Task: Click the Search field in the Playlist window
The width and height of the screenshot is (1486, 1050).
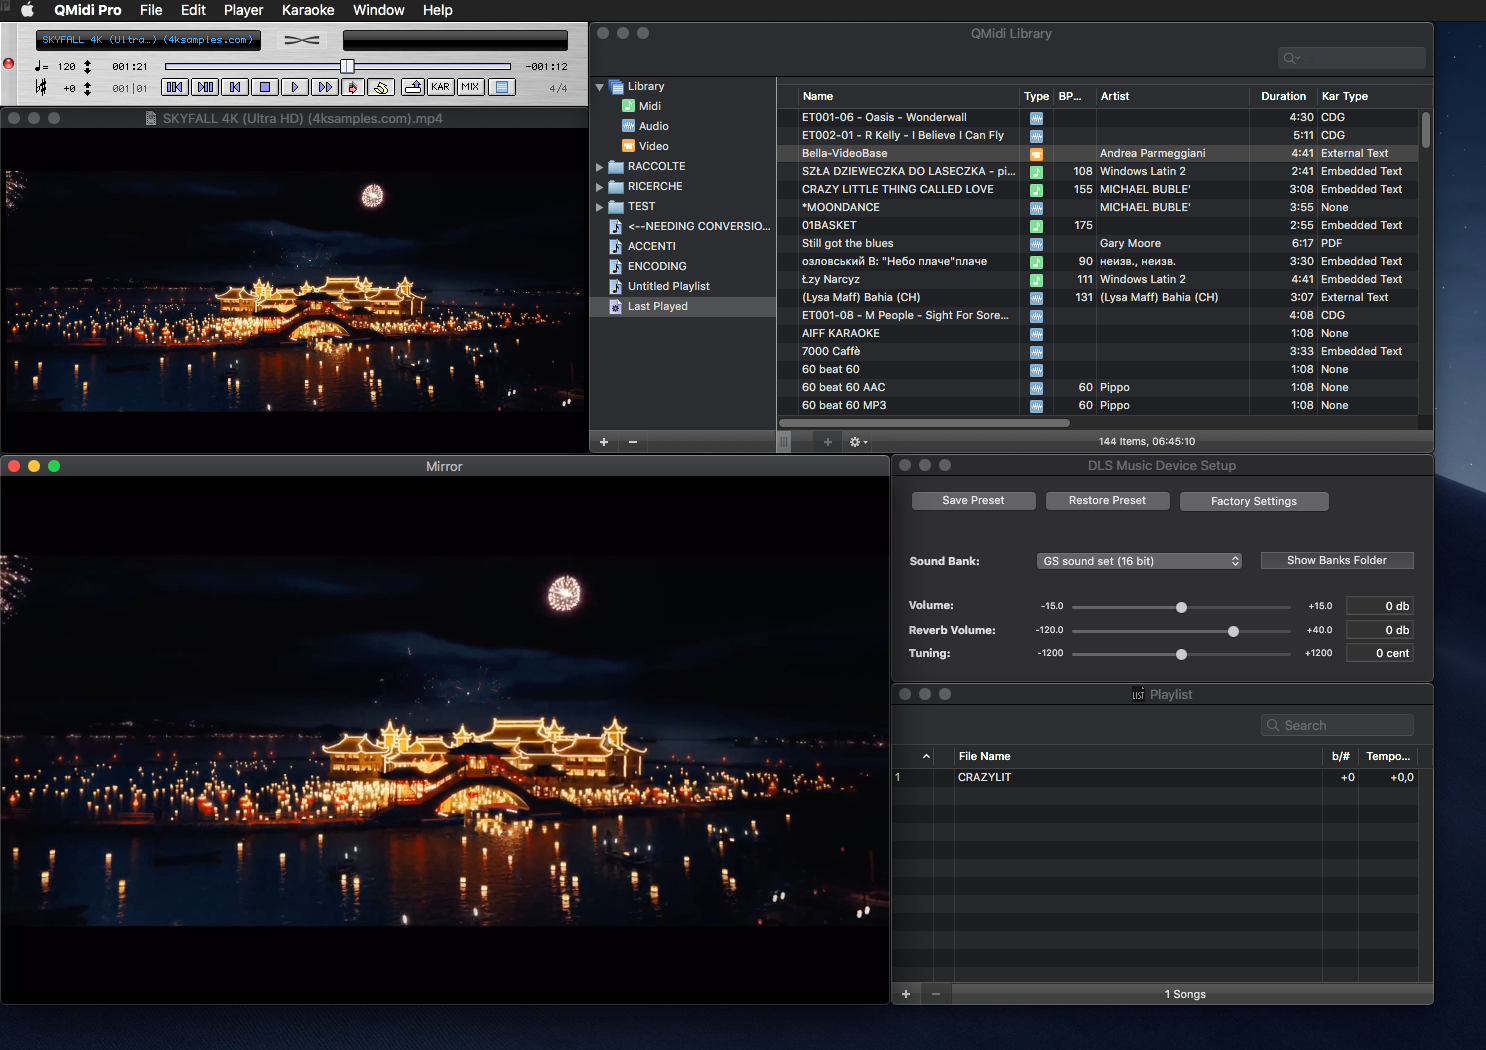Action: [1337, 725]
